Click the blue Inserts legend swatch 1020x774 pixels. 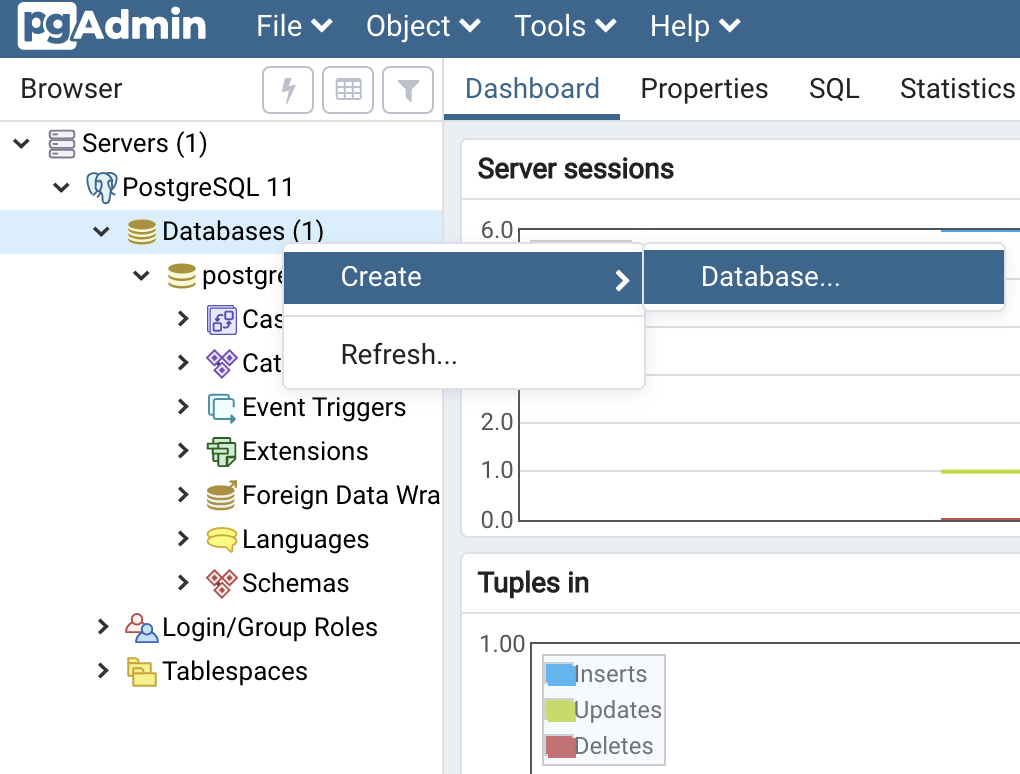[560, 674]
